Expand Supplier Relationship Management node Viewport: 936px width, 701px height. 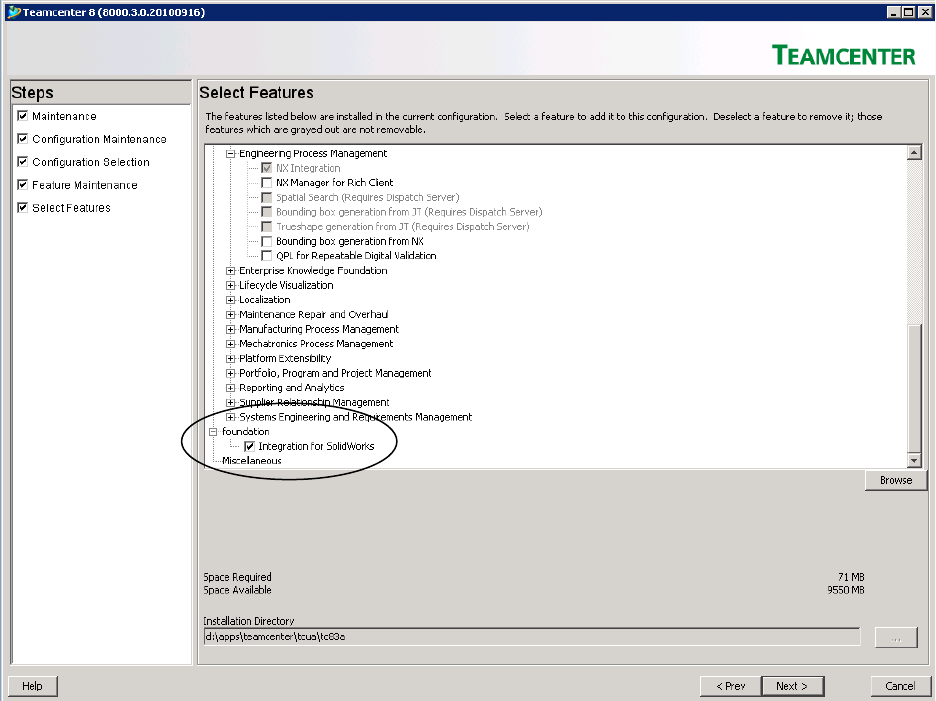coord(230,402)
